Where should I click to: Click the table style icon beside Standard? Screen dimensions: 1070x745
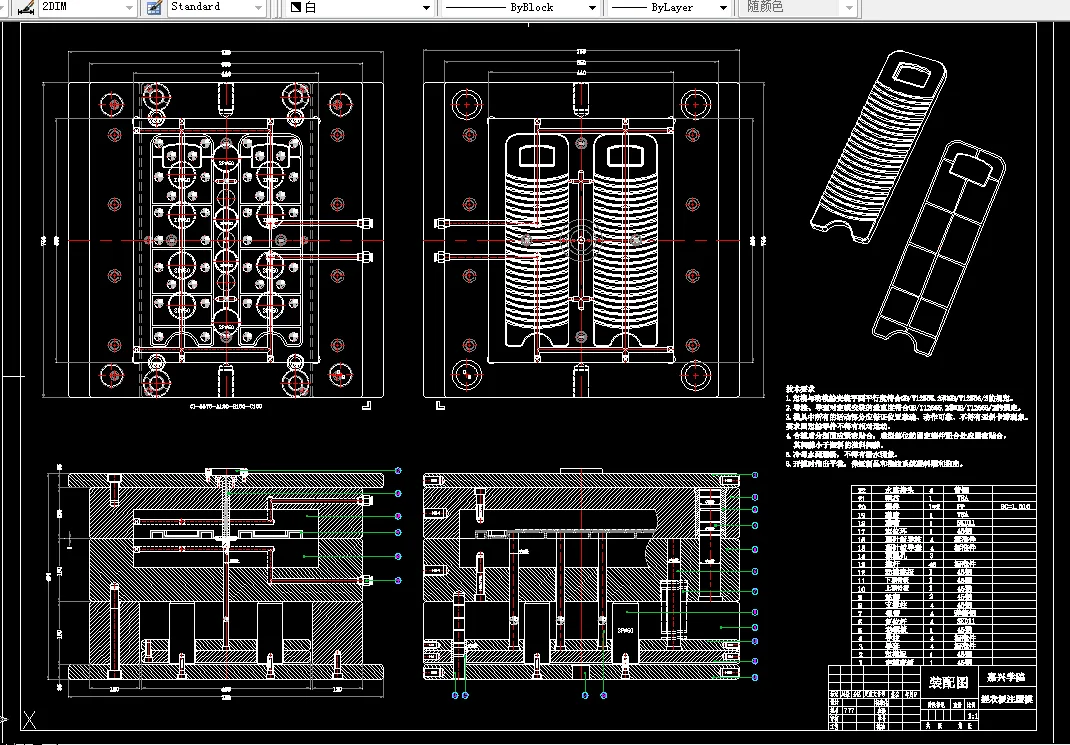click(154, 8)
